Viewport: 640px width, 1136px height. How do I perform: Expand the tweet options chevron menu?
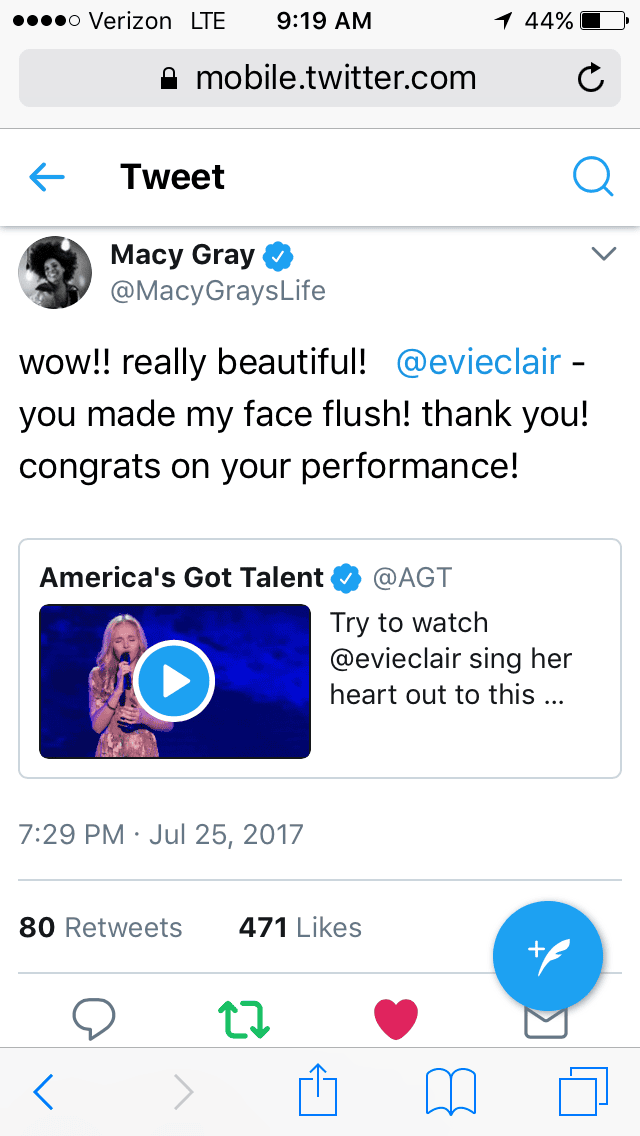pos(603,255)
